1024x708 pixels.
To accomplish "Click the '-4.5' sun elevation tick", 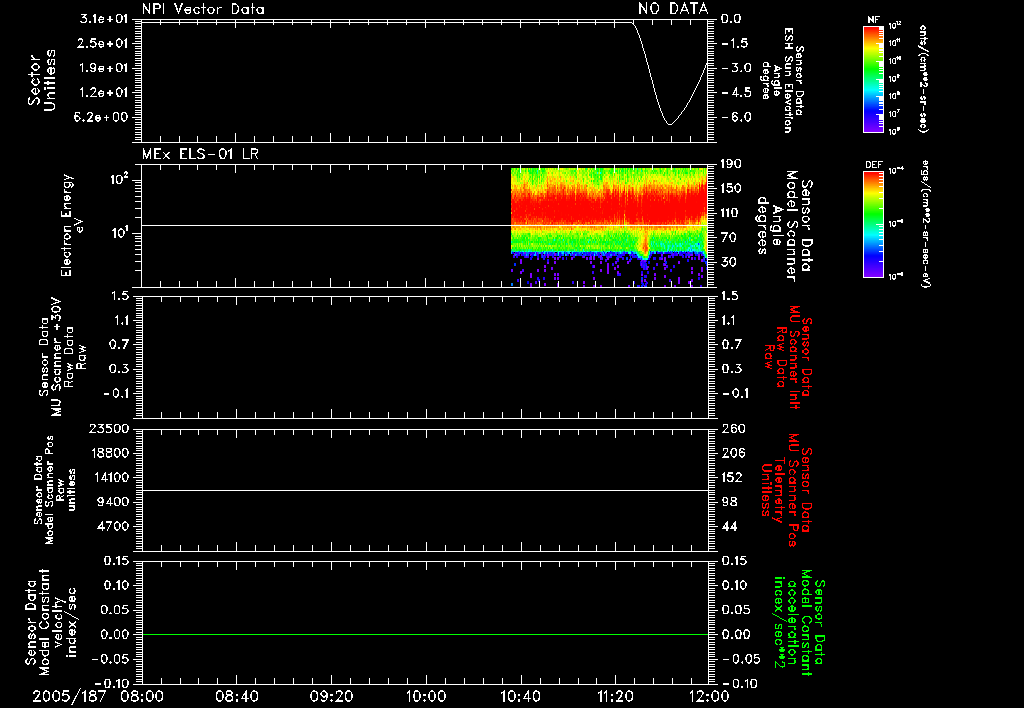I will coord(736,93).
